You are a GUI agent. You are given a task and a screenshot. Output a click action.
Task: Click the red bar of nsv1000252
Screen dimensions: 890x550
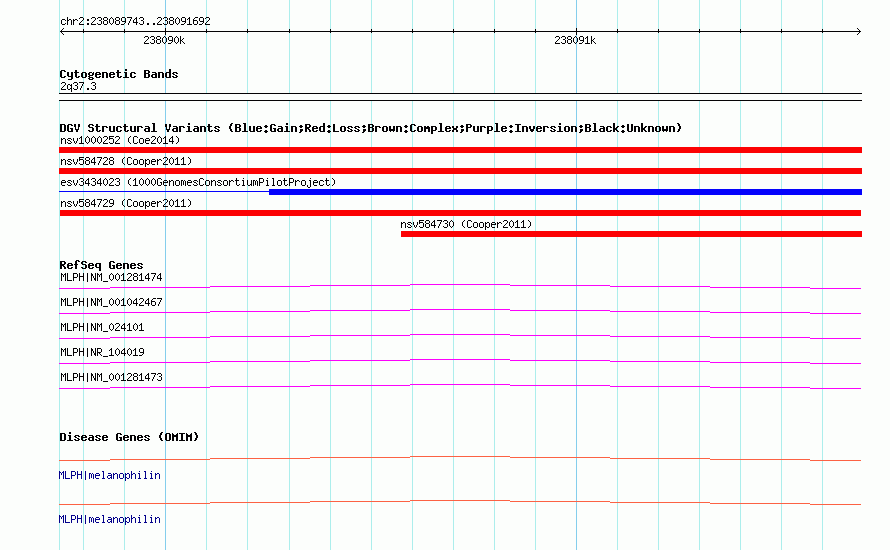(x=460, y=150)
